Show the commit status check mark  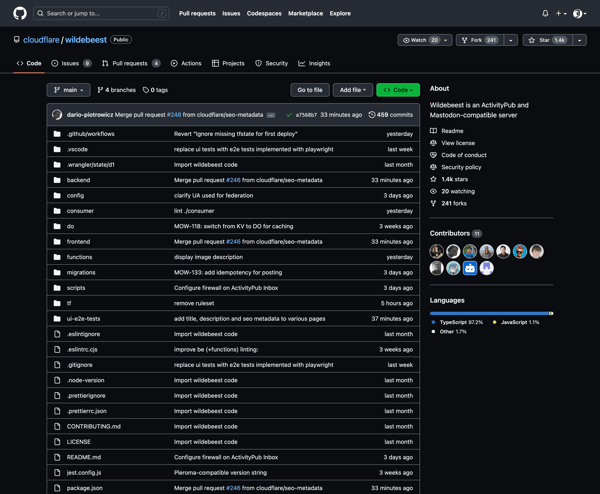[289, 115]
